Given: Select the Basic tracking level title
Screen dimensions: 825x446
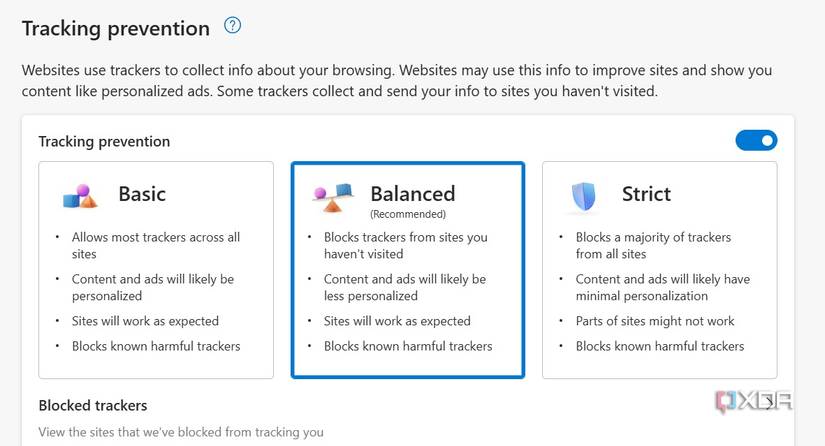Looking at the screenshot, I should 142,194.
